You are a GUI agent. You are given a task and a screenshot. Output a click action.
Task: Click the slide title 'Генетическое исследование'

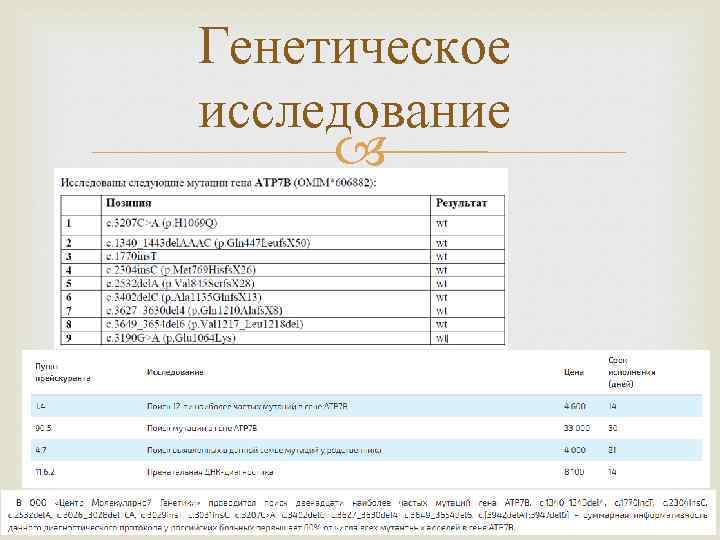tap(354, 79)
